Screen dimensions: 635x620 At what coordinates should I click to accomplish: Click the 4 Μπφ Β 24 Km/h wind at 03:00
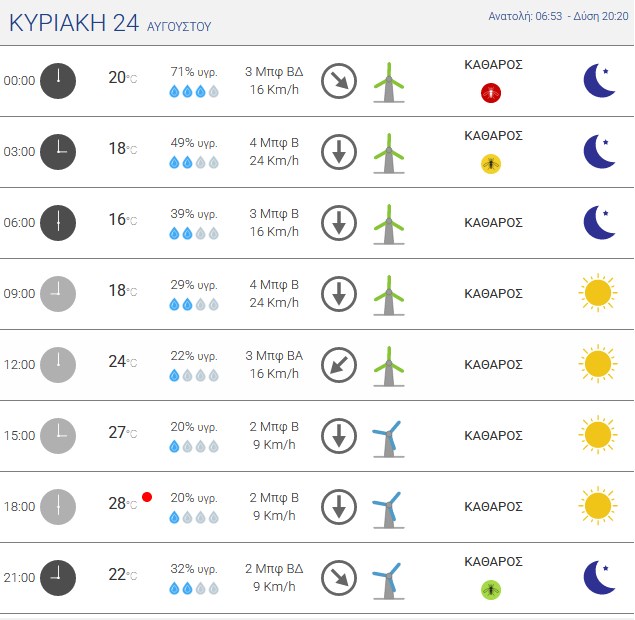[x=274, y=152]
